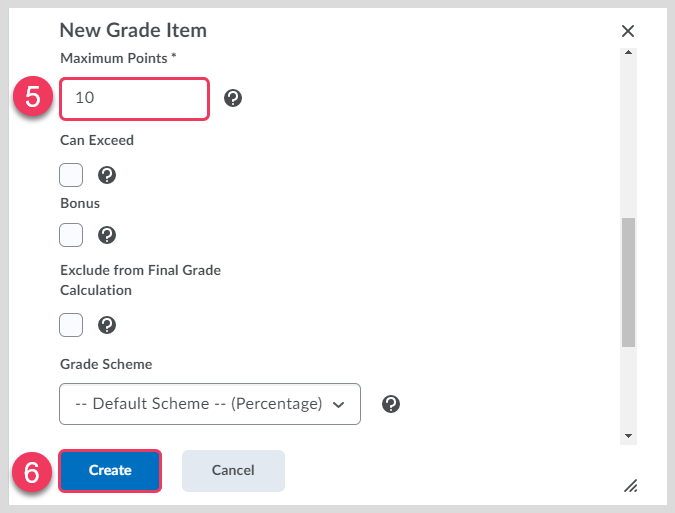
Task: Enable the Can Exceed checkbox
Action: click(71, 175)
